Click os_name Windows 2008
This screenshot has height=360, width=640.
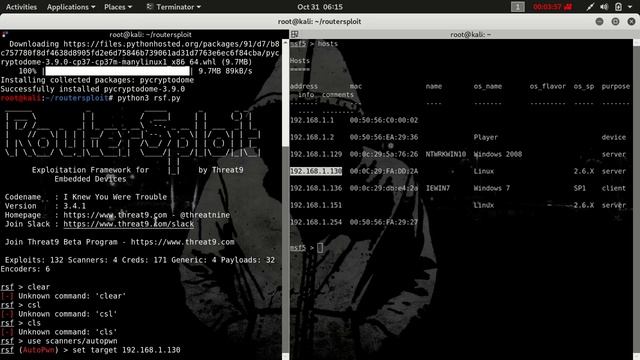[x=498, y=154]
